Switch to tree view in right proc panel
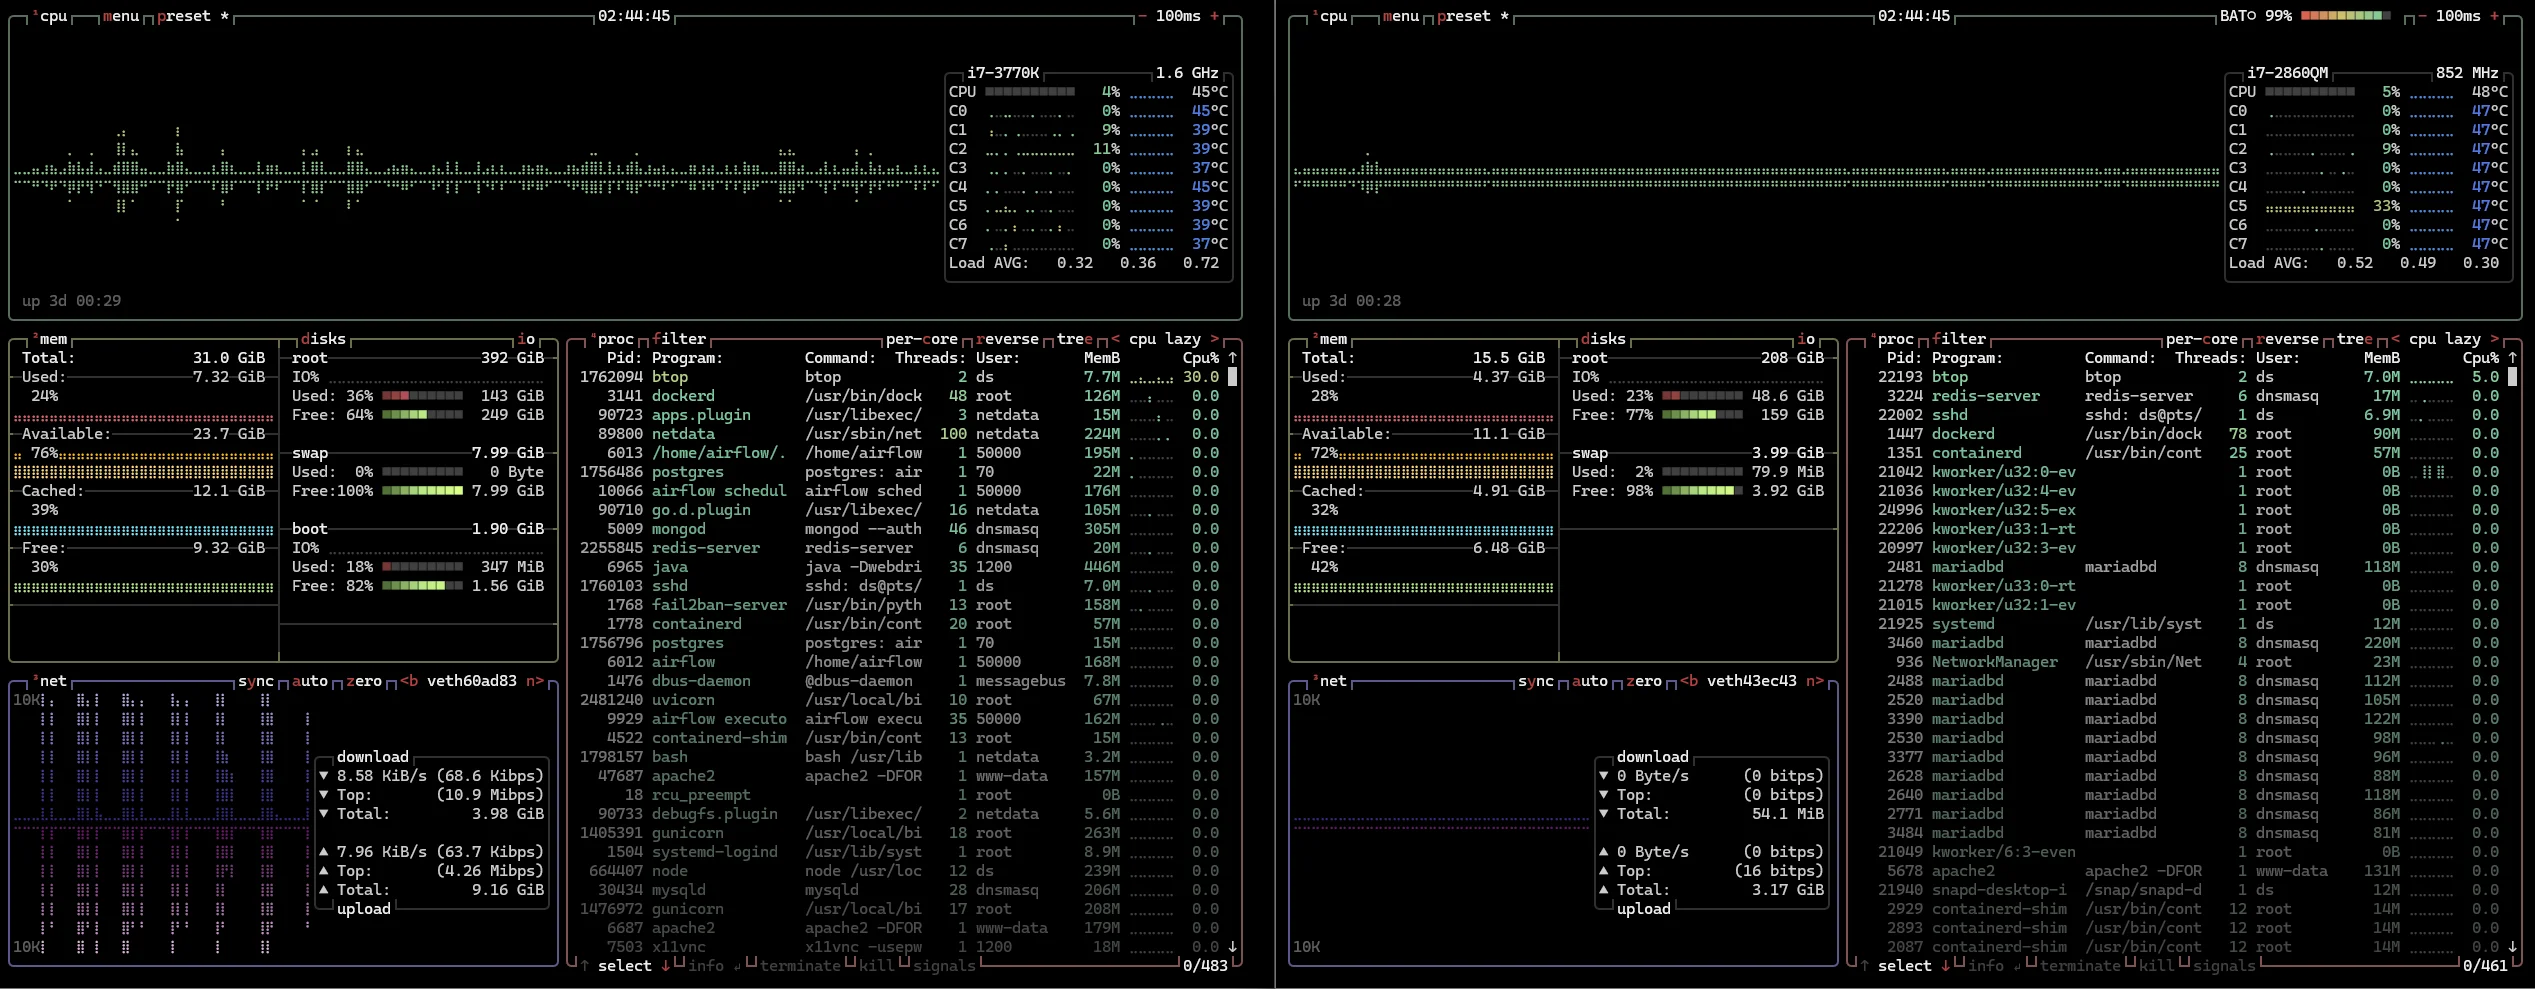 pyautogui.click(x=2355, y=339)
